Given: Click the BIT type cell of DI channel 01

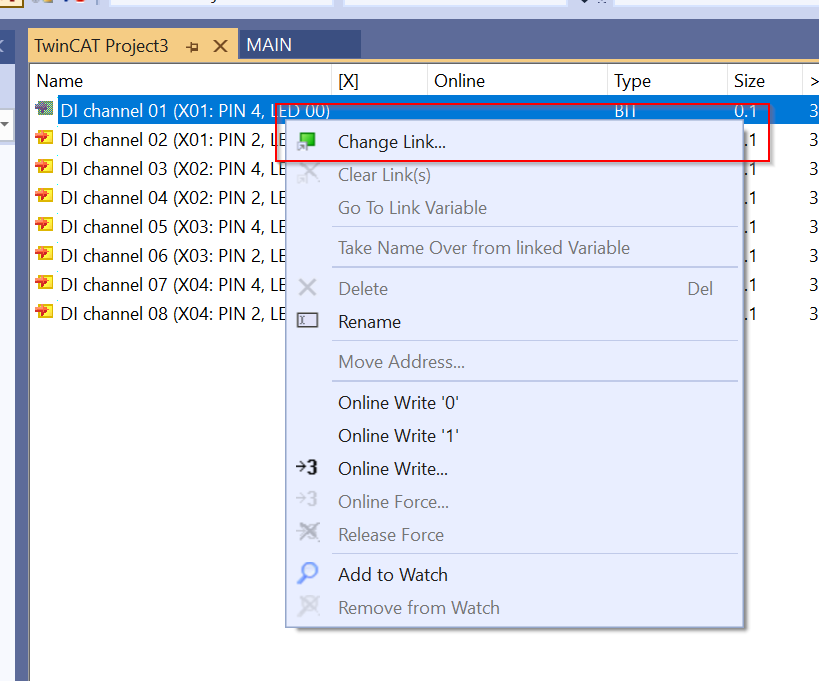Looking at the screenshot, I should (625, 111).
